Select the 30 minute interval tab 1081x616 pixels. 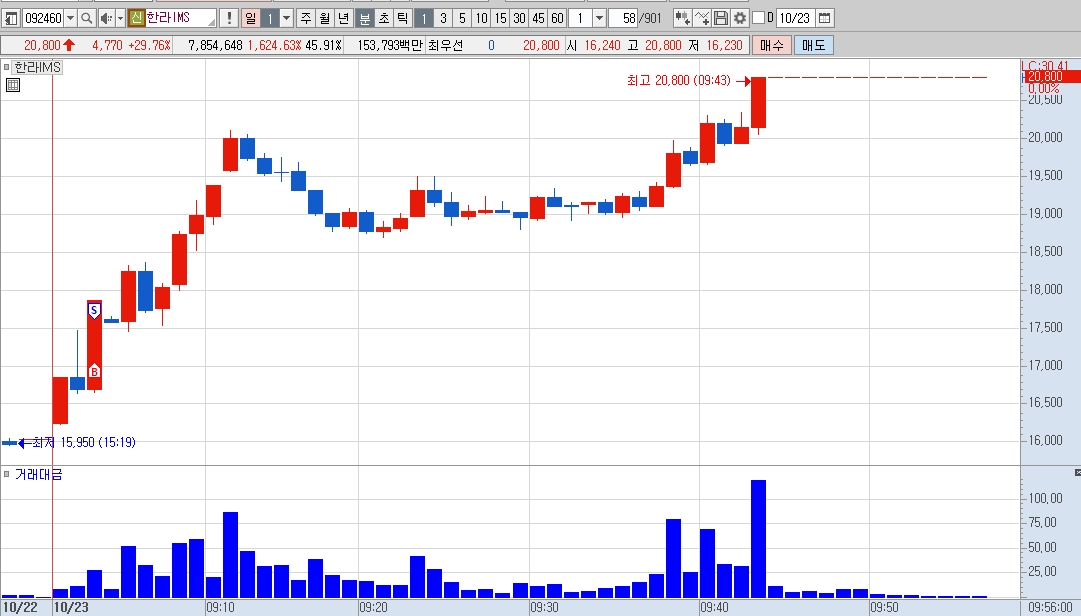(x=519, y=18)
